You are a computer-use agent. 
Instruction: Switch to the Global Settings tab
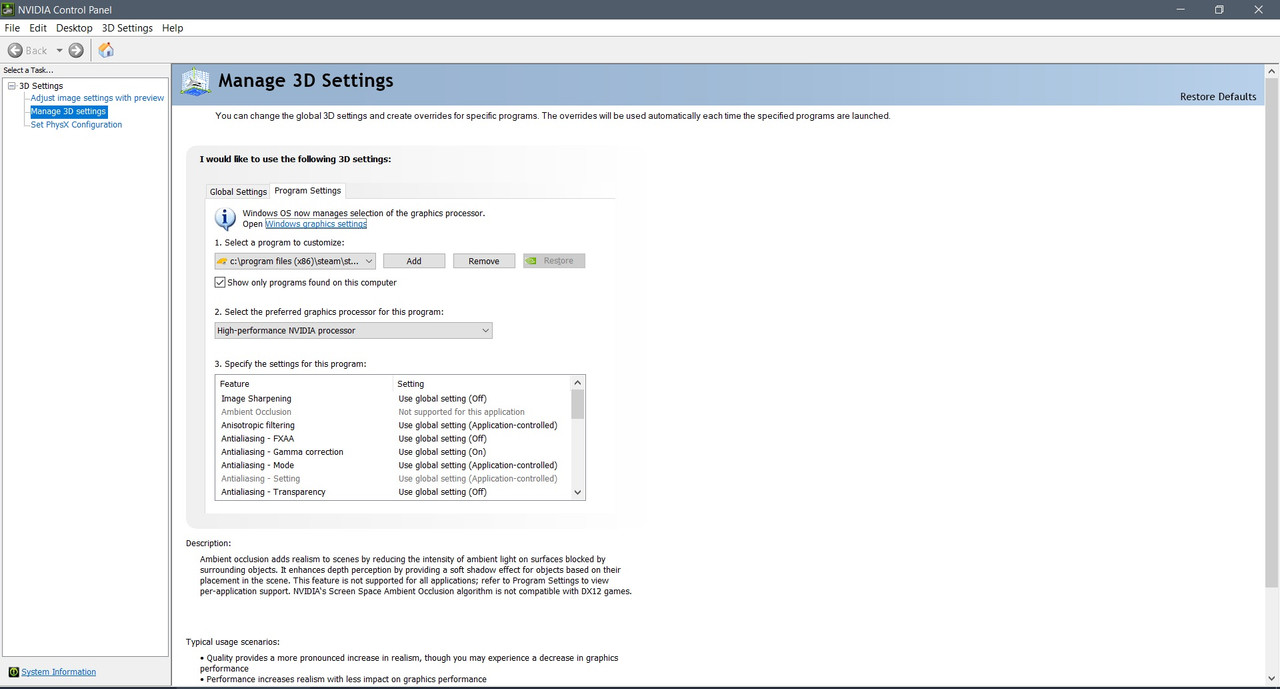238,192
